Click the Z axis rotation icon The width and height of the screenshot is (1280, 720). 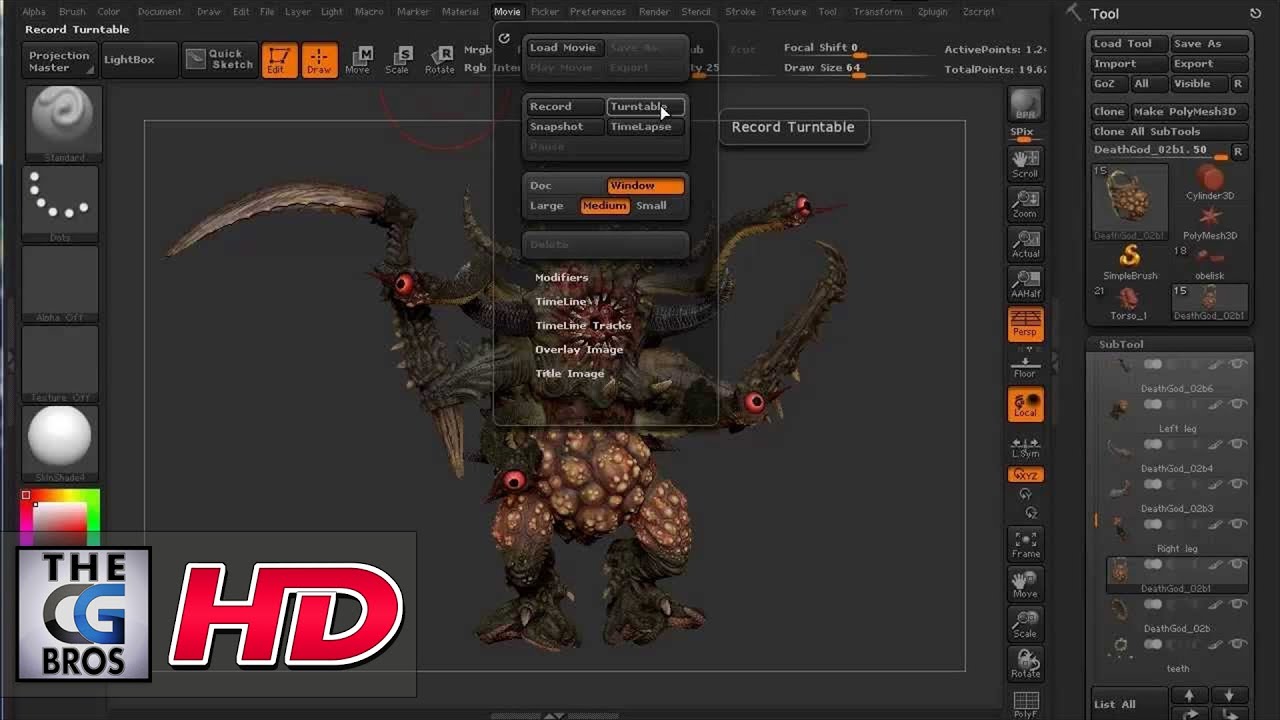[x=1031, y=513]
